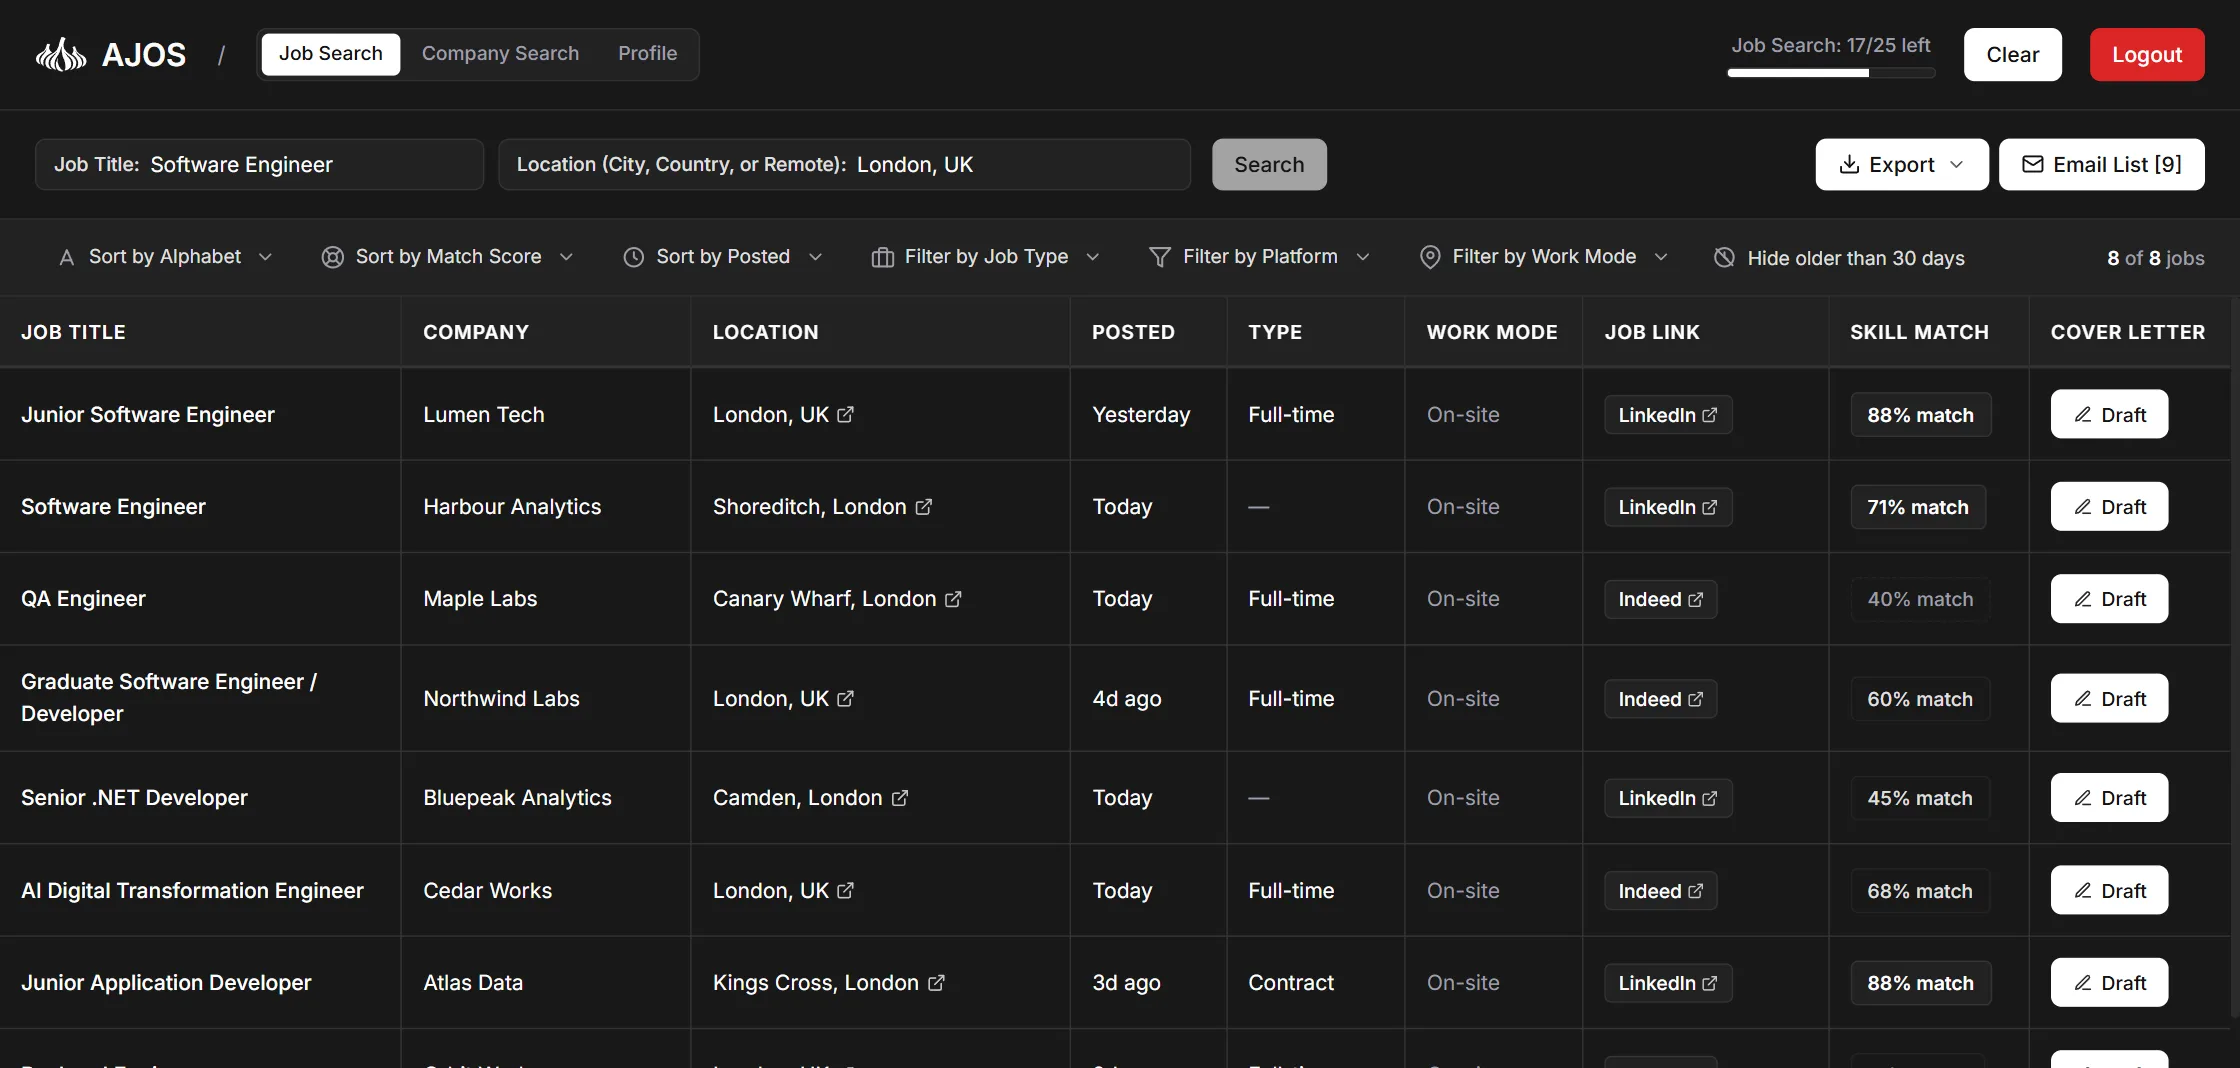Click the 88% match badge for Atlas Data
The width and height of the screenshot is (2240, 1068).
pyautogui.click(x=1920, y=983)
